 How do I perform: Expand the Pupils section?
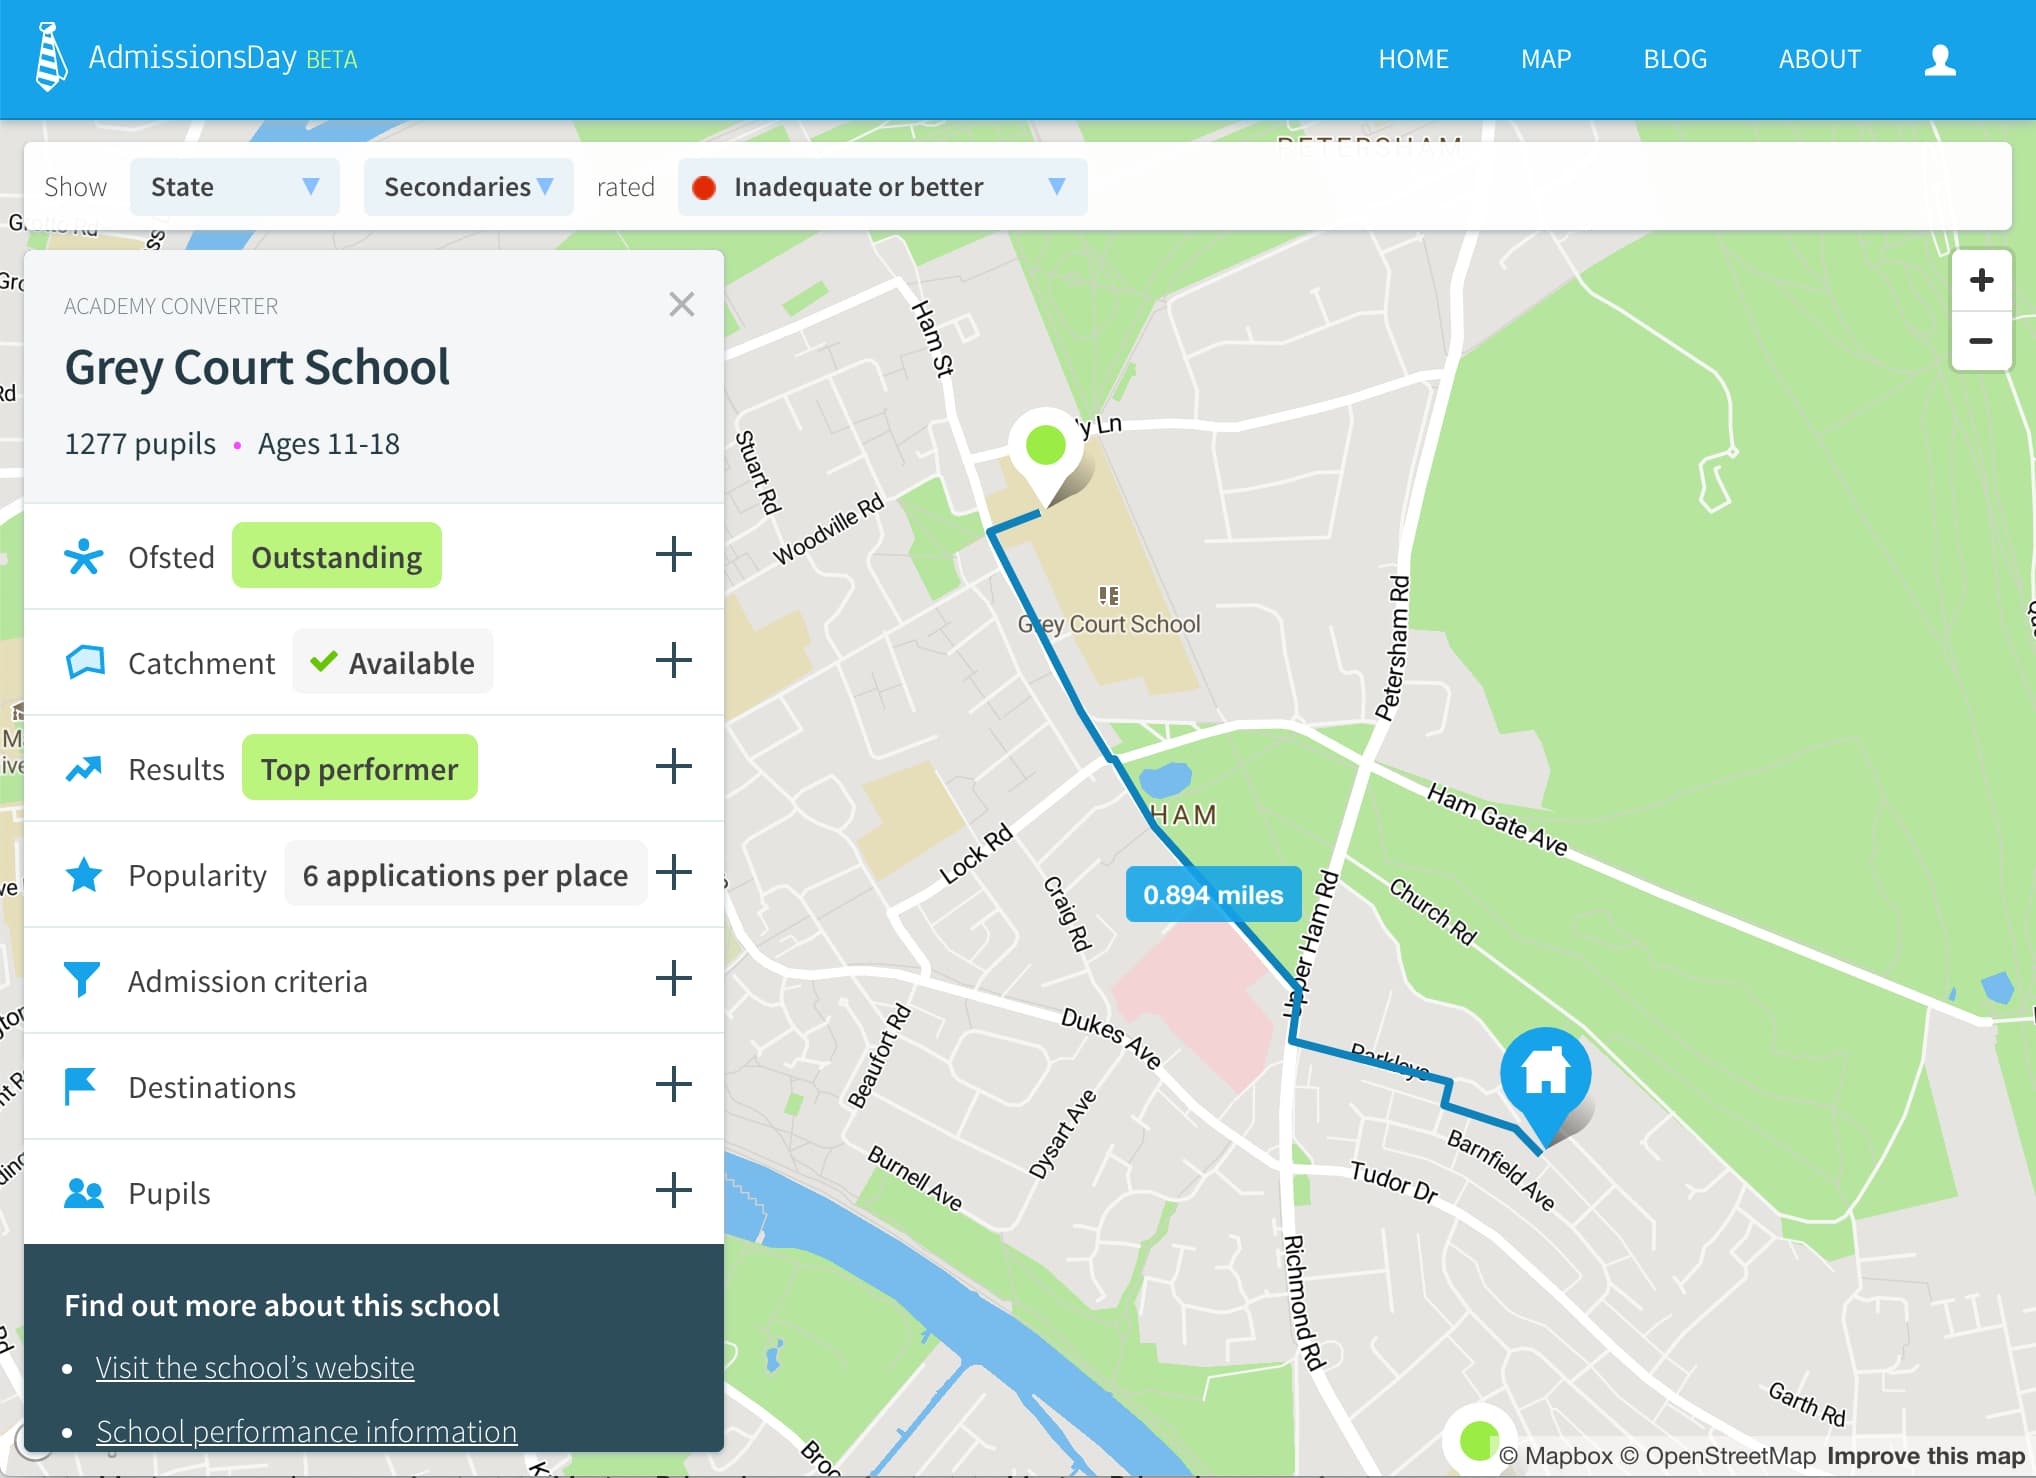pos(674,1190)
